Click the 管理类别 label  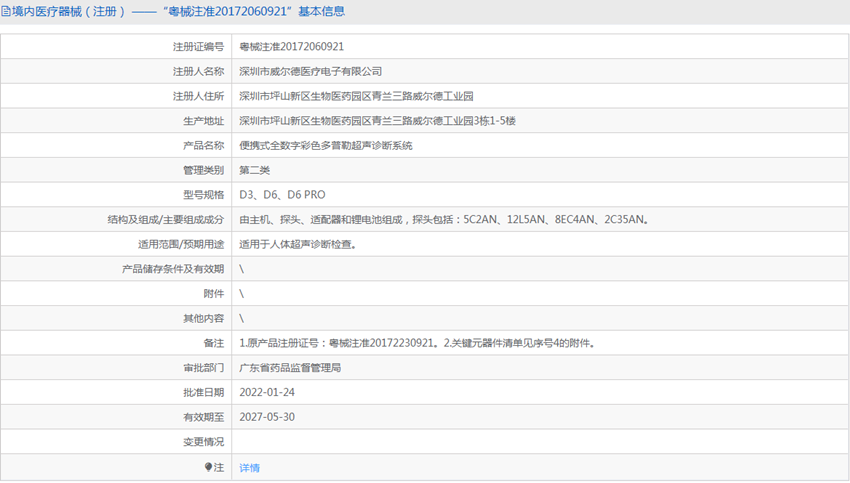coord(203,170)
